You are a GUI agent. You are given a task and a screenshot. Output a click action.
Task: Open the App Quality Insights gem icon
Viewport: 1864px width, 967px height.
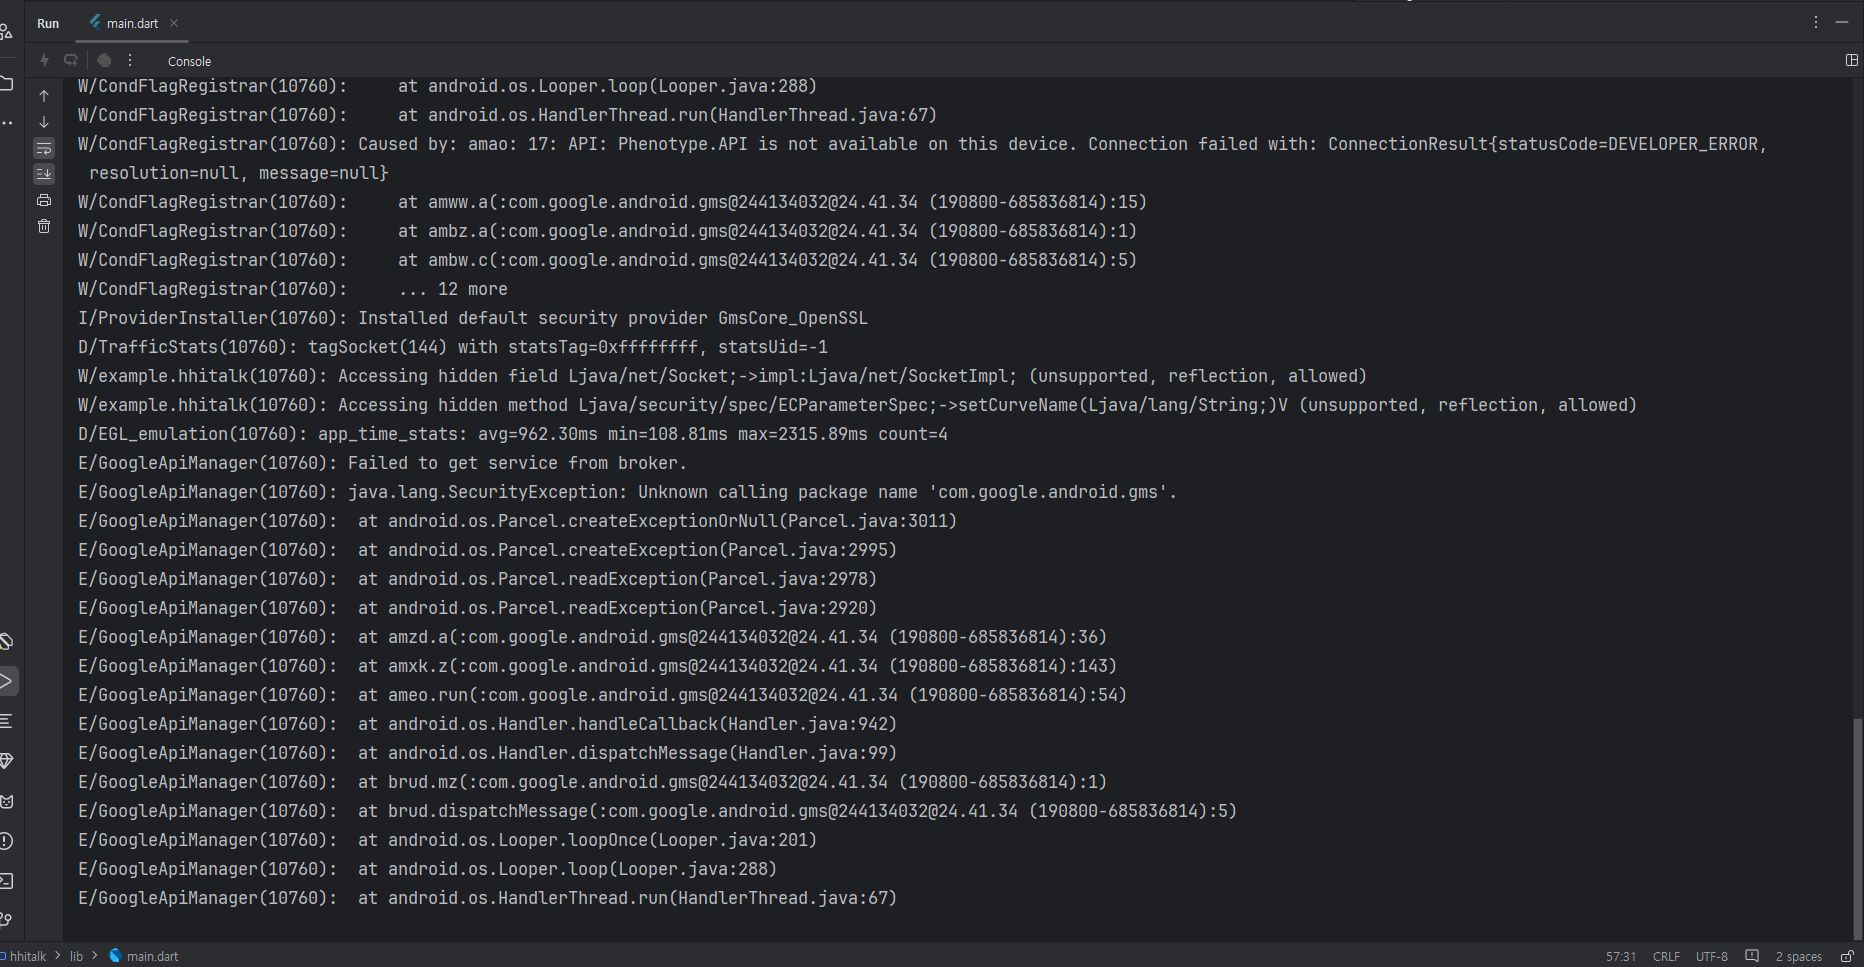[x=6, y=761]
